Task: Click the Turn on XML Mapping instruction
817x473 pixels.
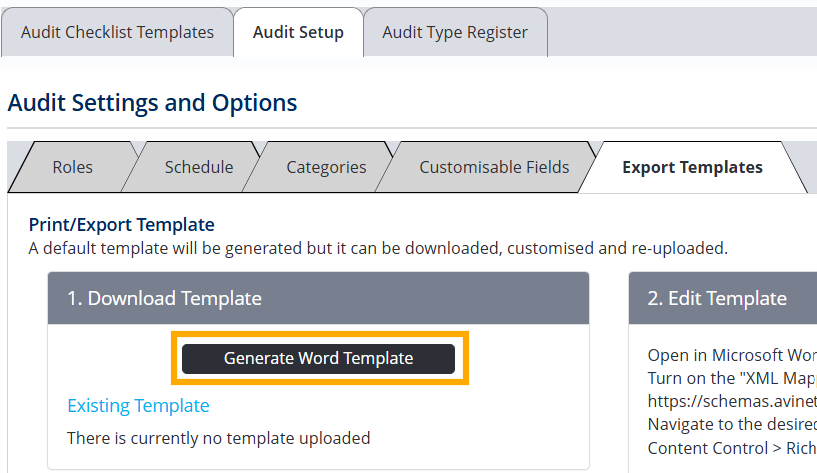Action: (731, 379)
